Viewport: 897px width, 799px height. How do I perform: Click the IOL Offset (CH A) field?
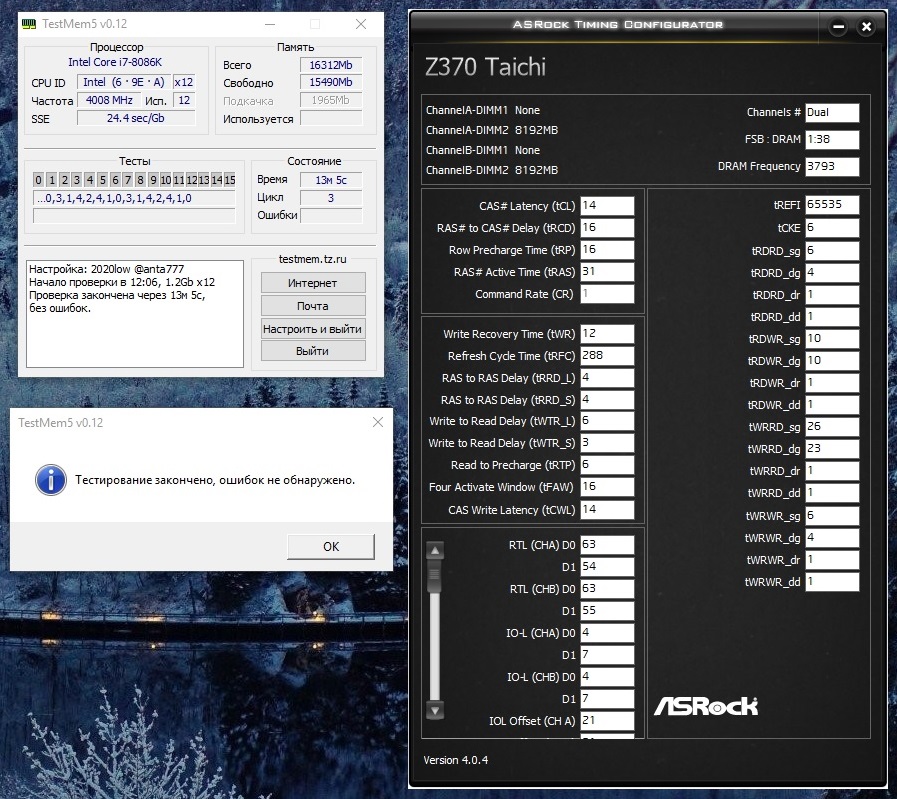pos(607,721)
